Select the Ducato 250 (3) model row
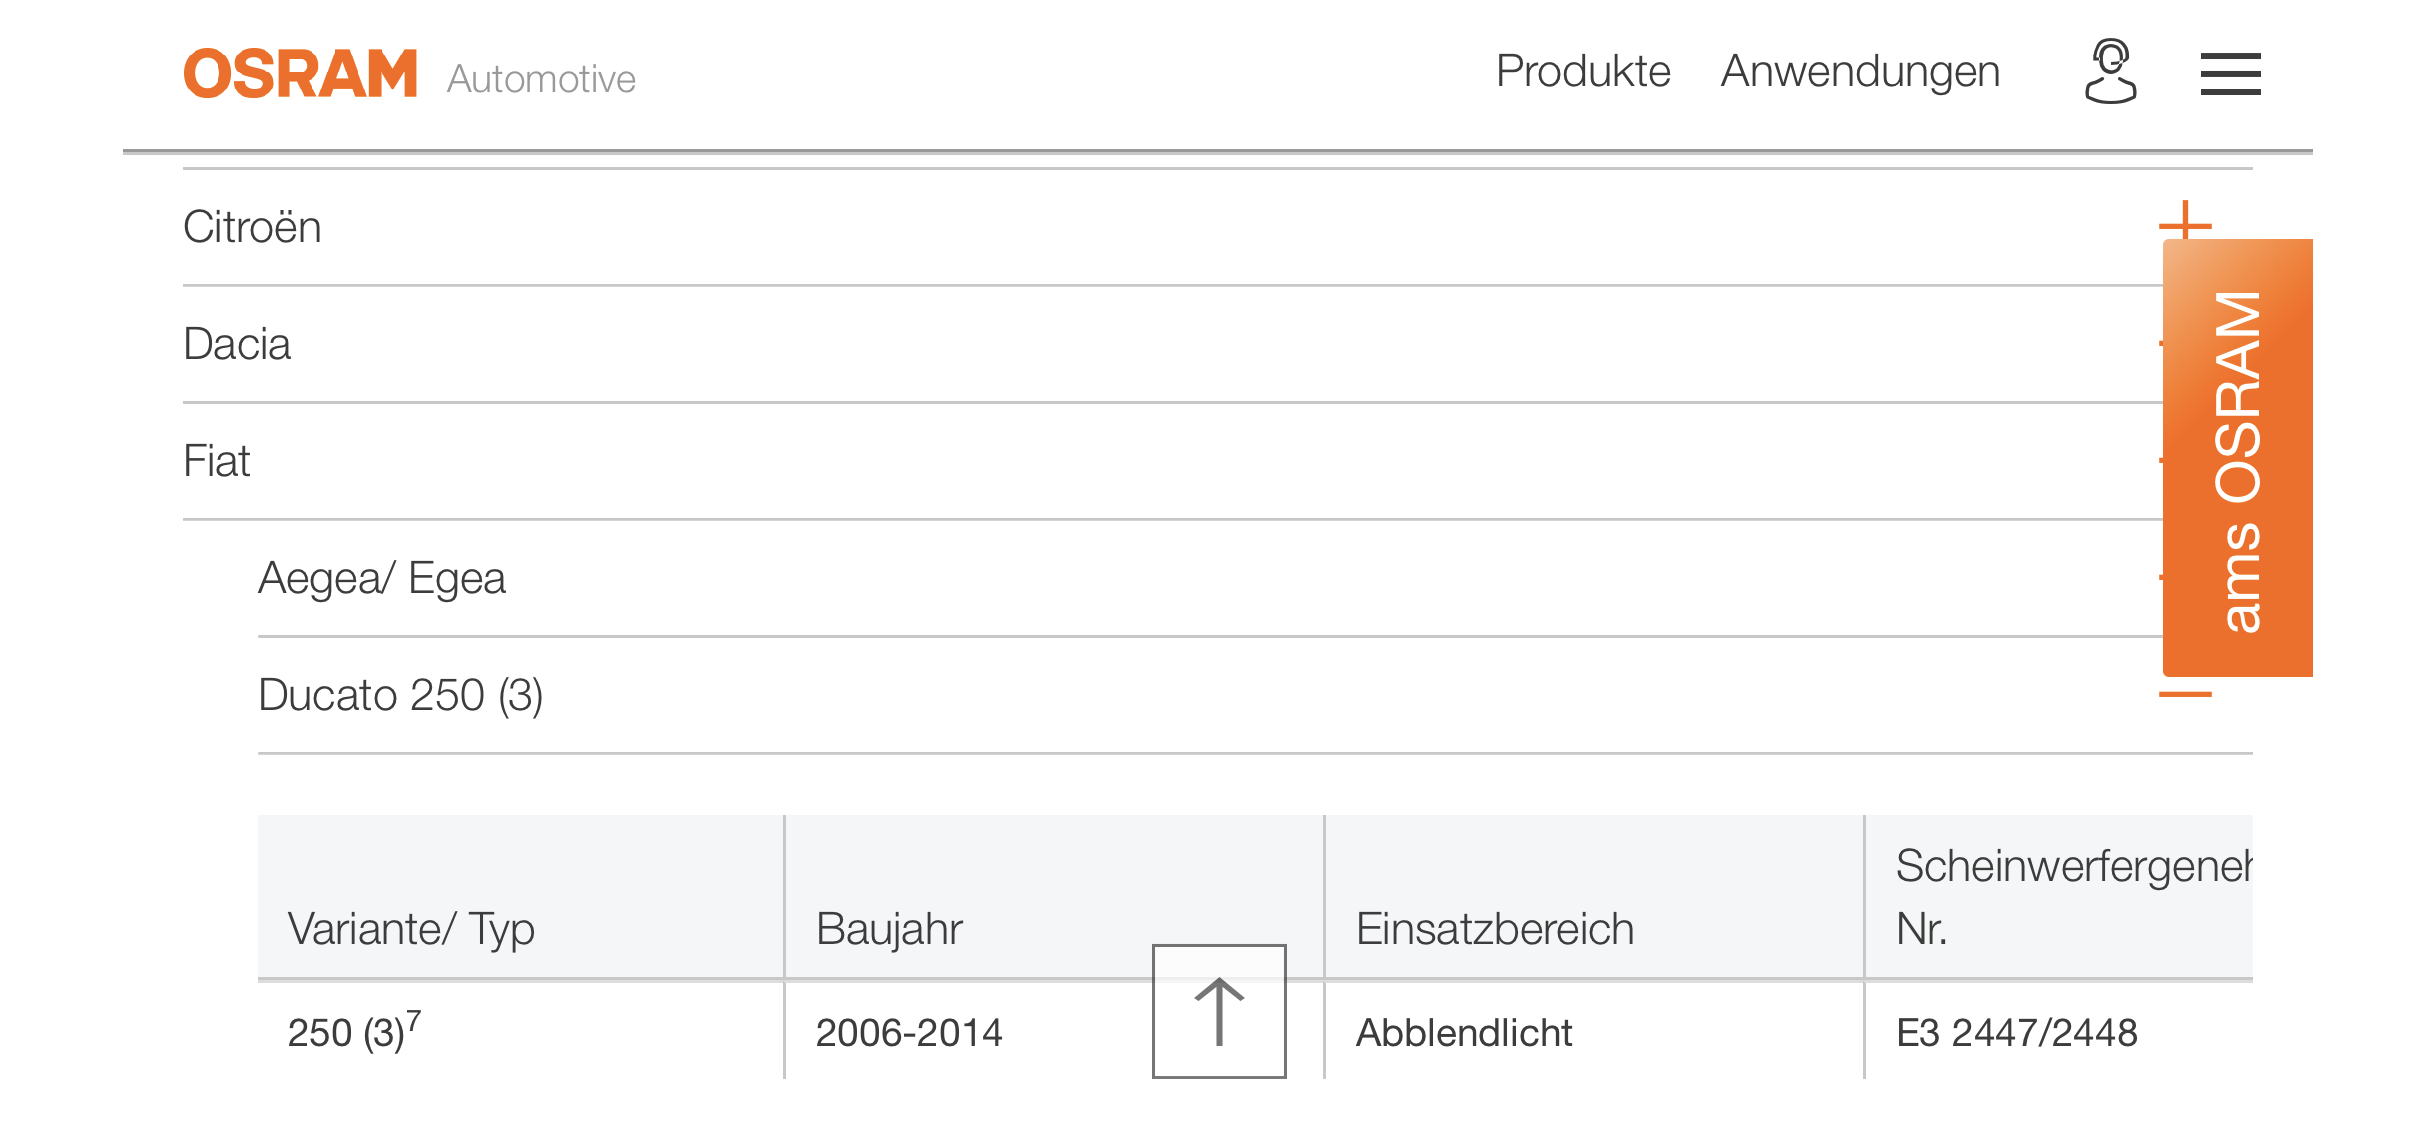 point(1255,695)
